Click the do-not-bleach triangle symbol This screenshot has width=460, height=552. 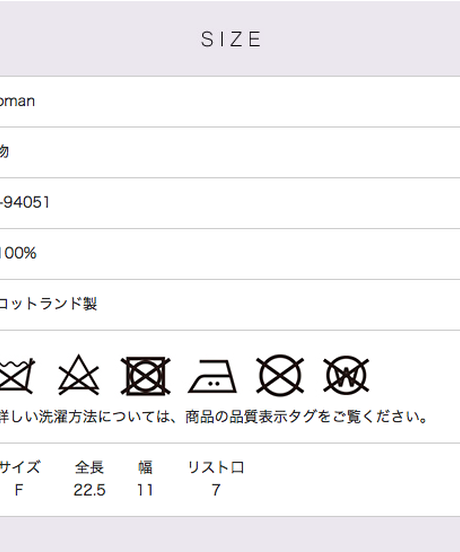pos(78,375)
